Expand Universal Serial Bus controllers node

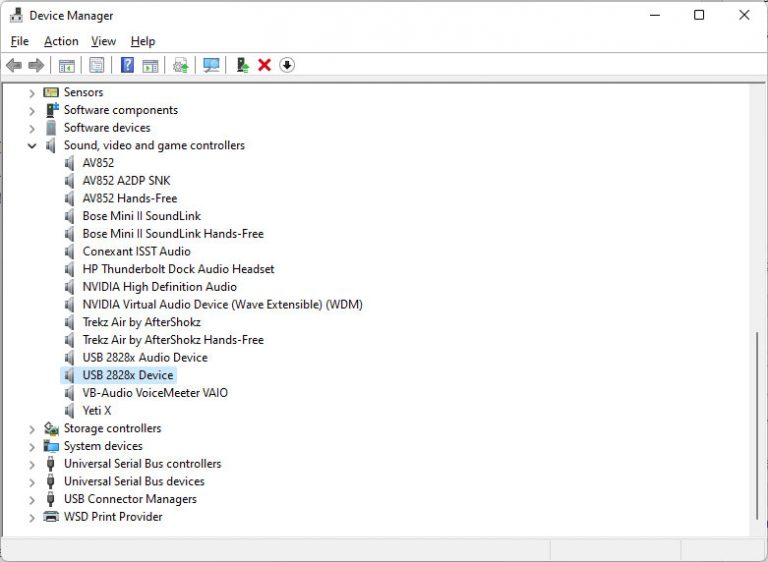[32, 464]
